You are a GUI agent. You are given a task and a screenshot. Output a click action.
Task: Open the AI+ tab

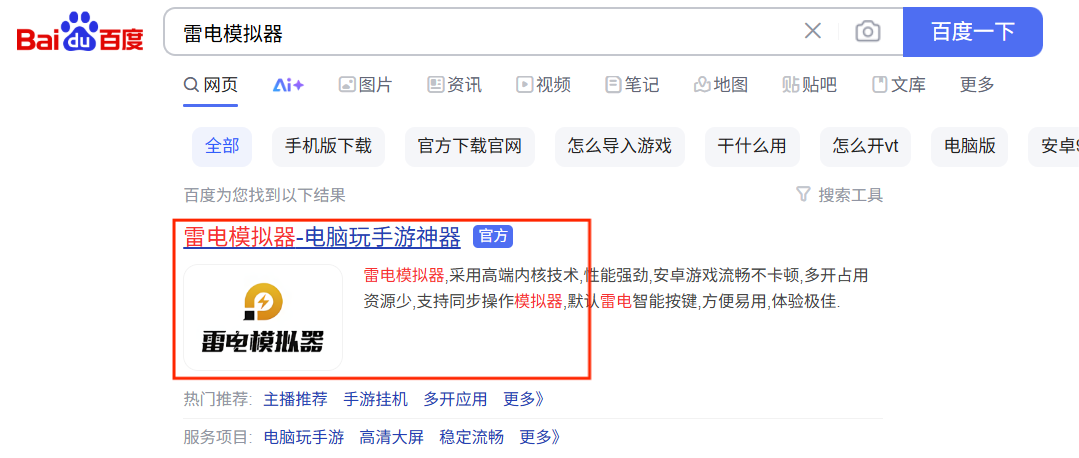tap(288, 85)
